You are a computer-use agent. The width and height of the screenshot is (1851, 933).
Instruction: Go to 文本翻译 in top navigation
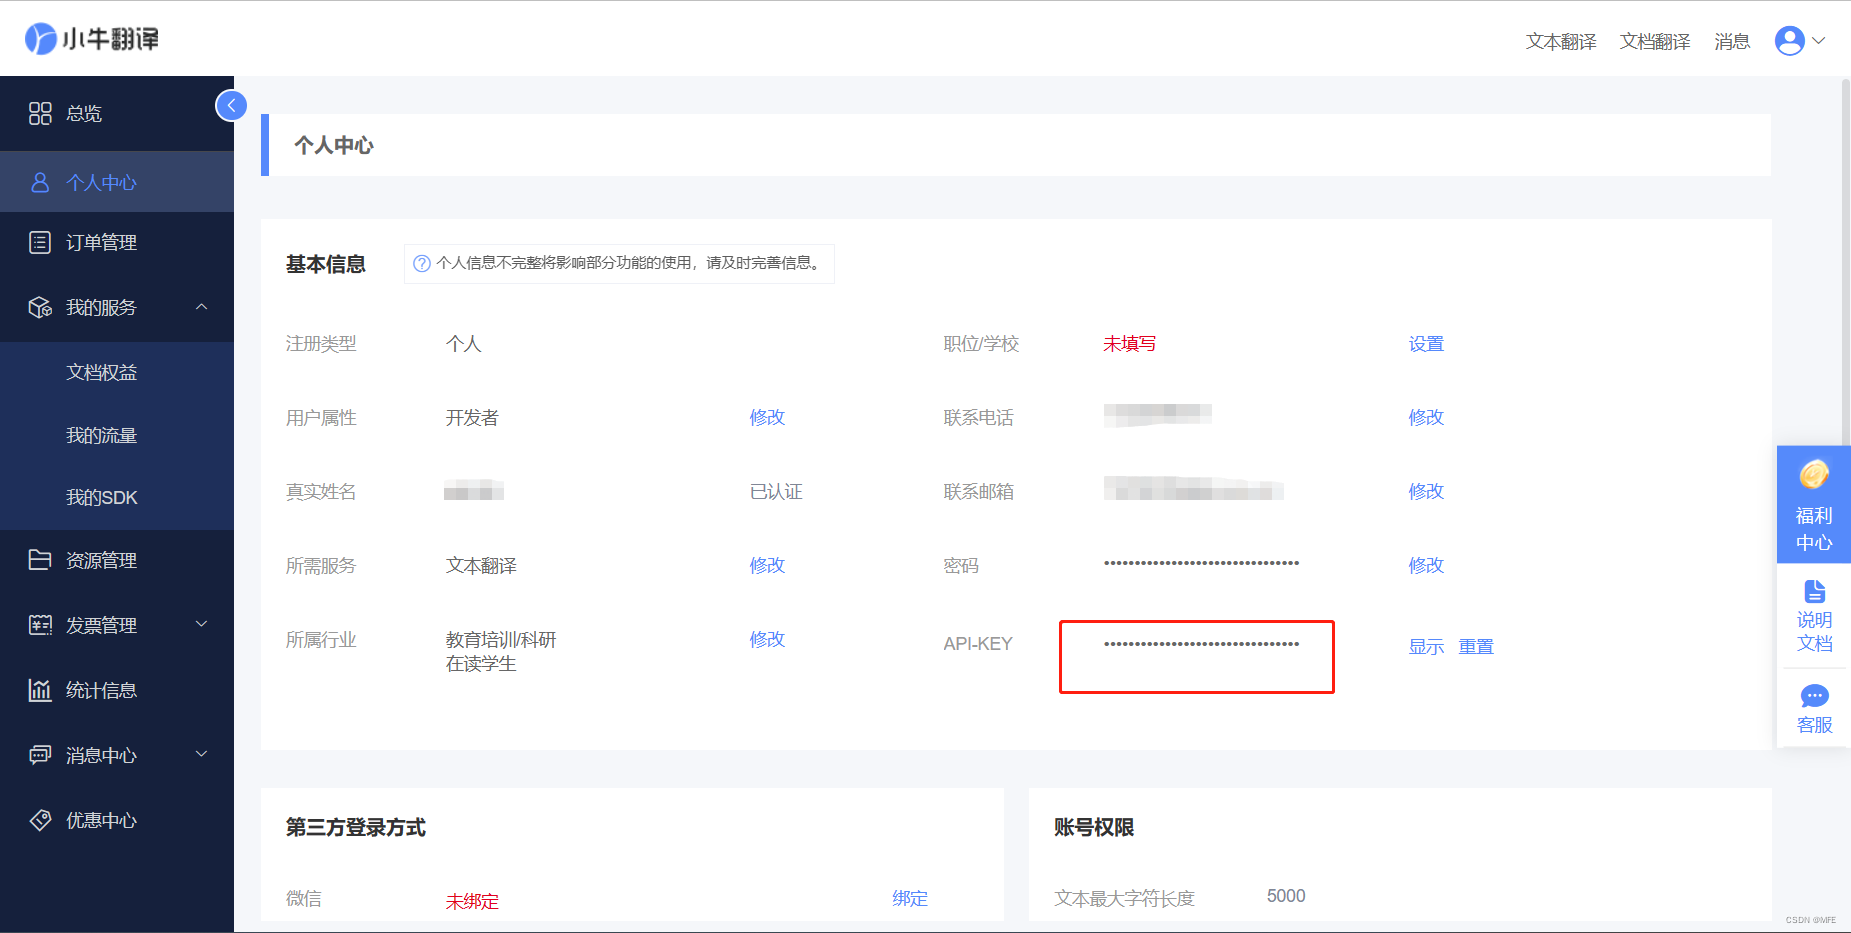[1561, 42]
